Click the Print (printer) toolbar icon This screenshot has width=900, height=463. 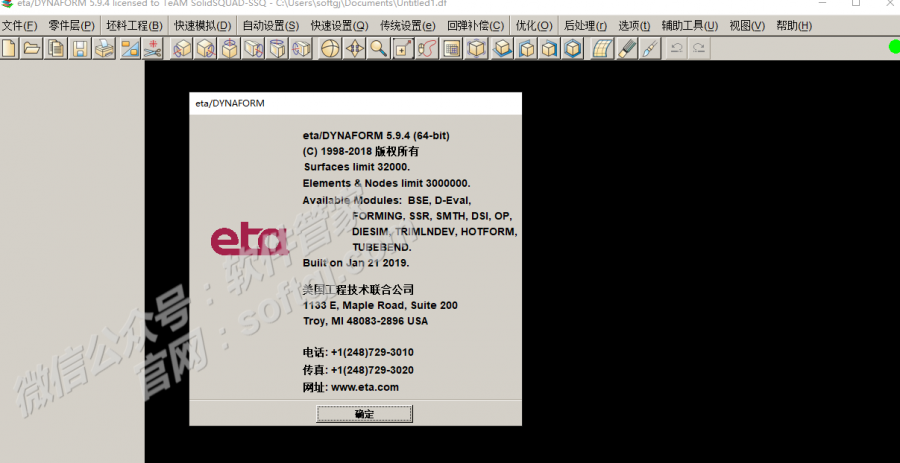click(104, 49)
